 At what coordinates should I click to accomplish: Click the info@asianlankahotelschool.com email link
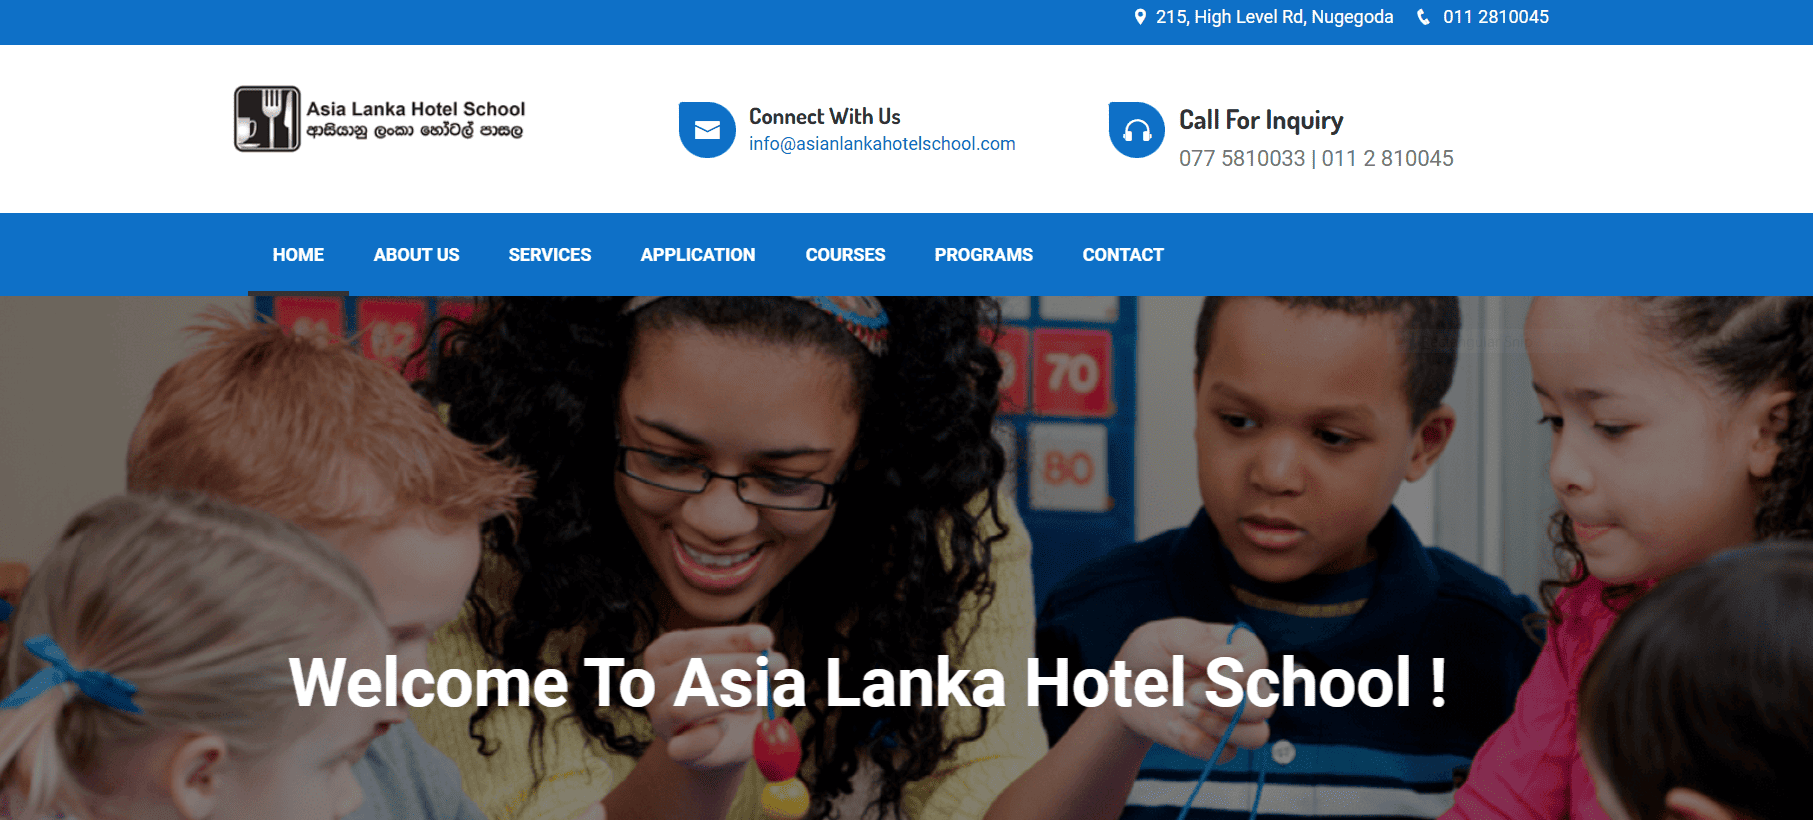[x=882, y=144]
